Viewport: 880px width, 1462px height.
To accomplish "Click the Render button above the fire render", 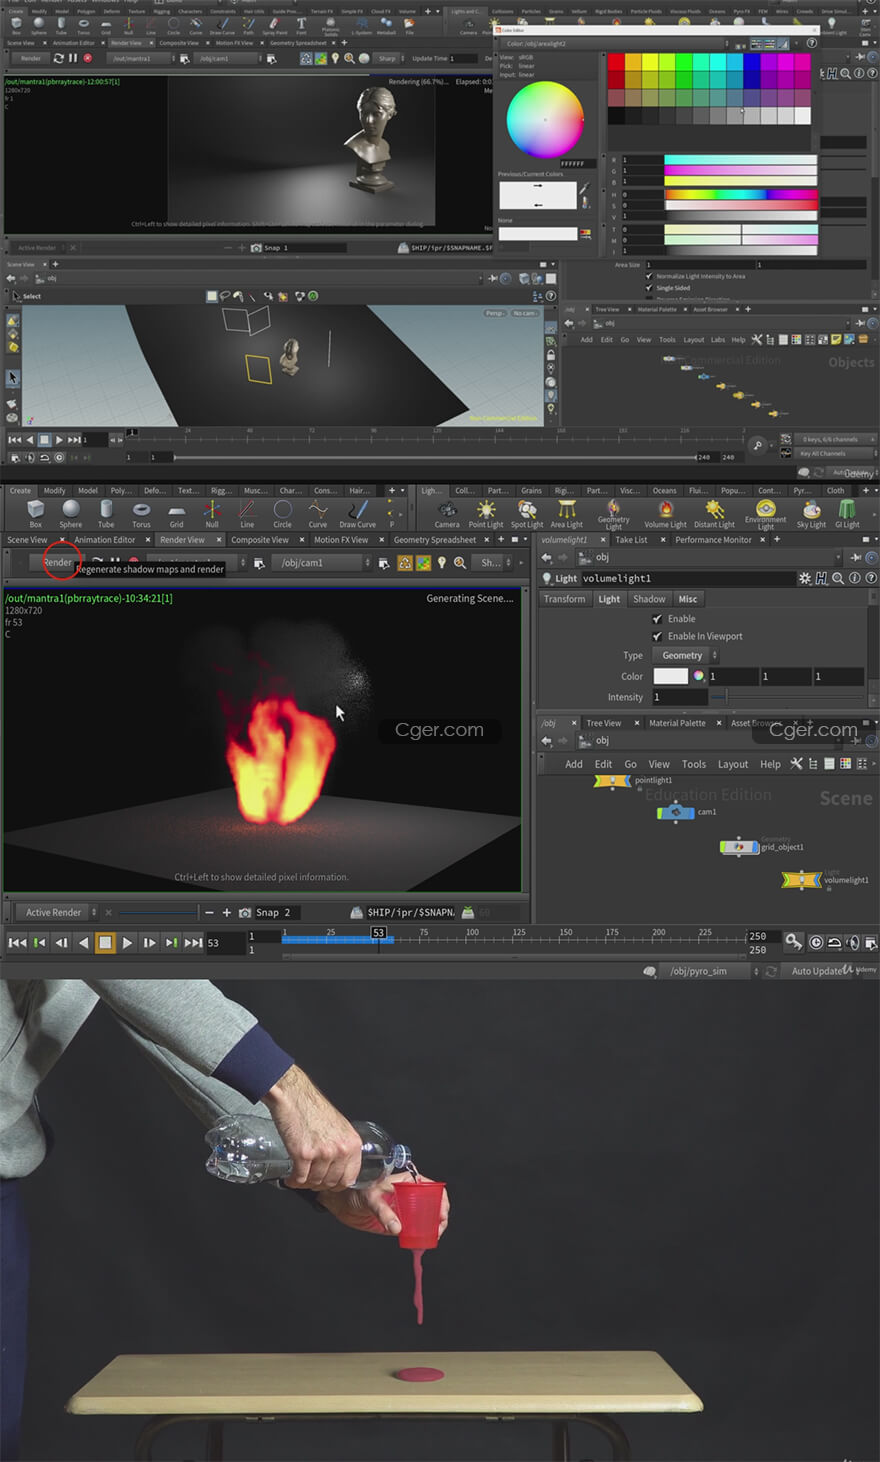I will click(57, 563).
